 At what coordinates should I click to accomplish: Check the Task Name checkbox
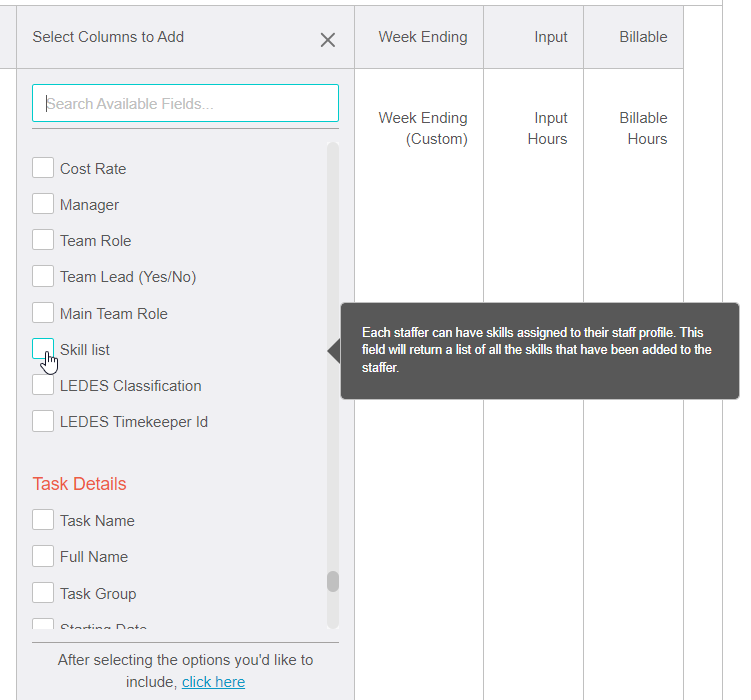click(43, 520)
